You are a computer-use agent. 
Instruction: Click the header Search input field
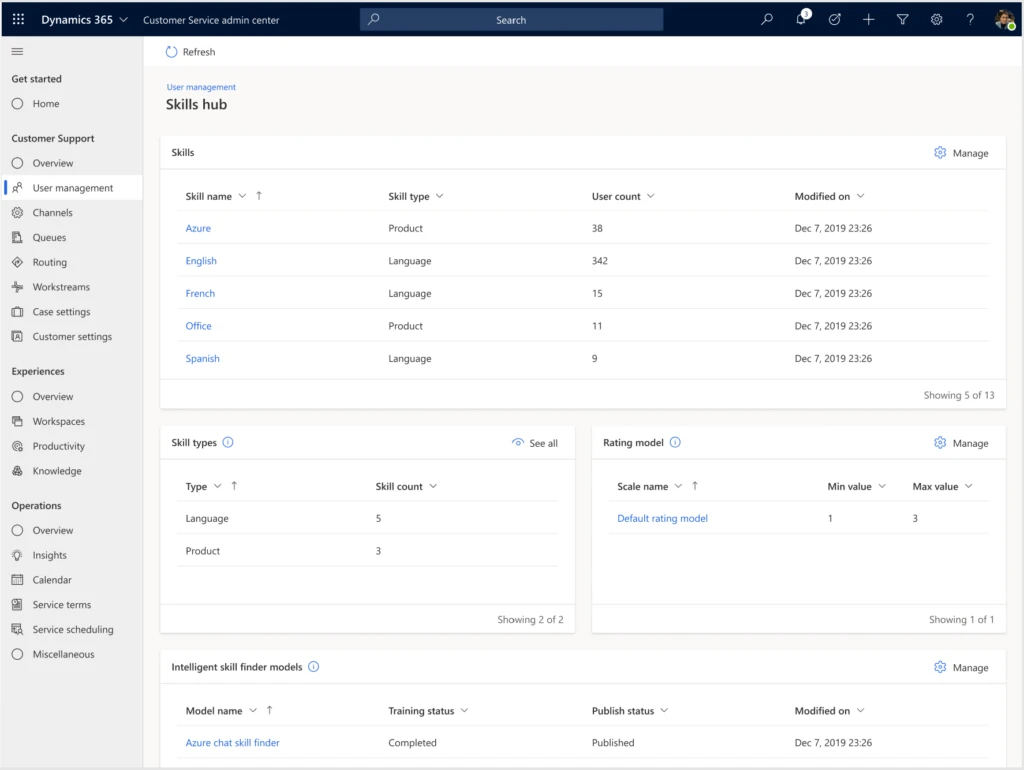[511, 20]
